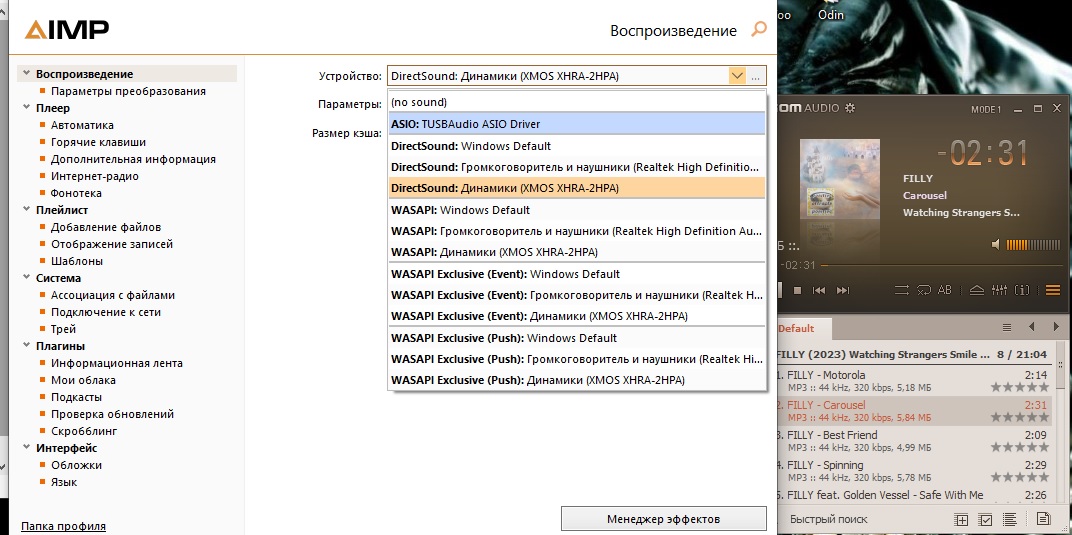Collapse the Плеер tree section
This screenshot has width=1072, height=535.
coord(27,107)
